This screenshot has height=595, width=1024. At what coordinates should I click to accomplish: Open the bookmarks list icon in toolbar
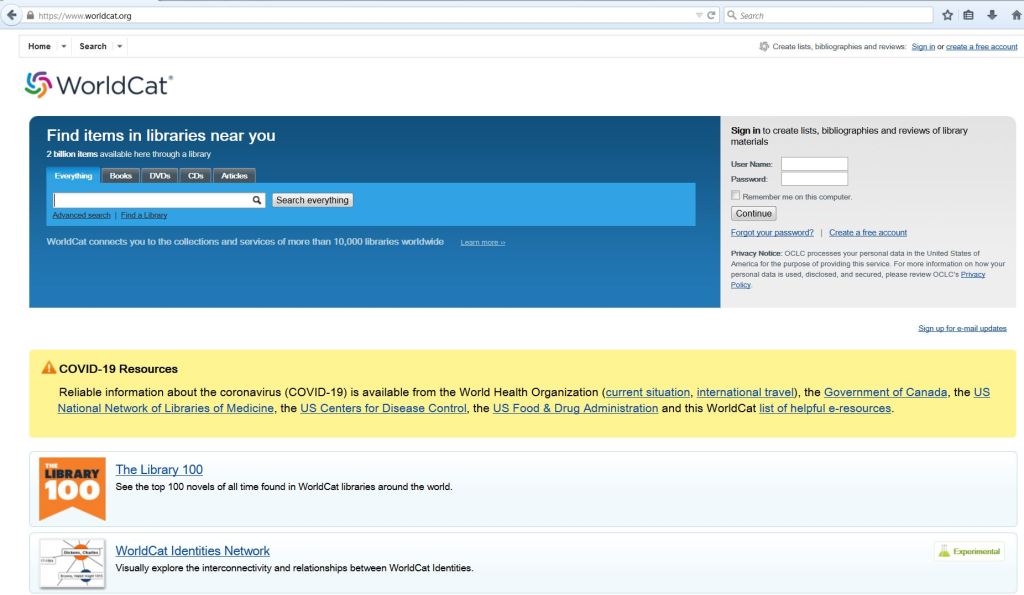click(969, 15)
